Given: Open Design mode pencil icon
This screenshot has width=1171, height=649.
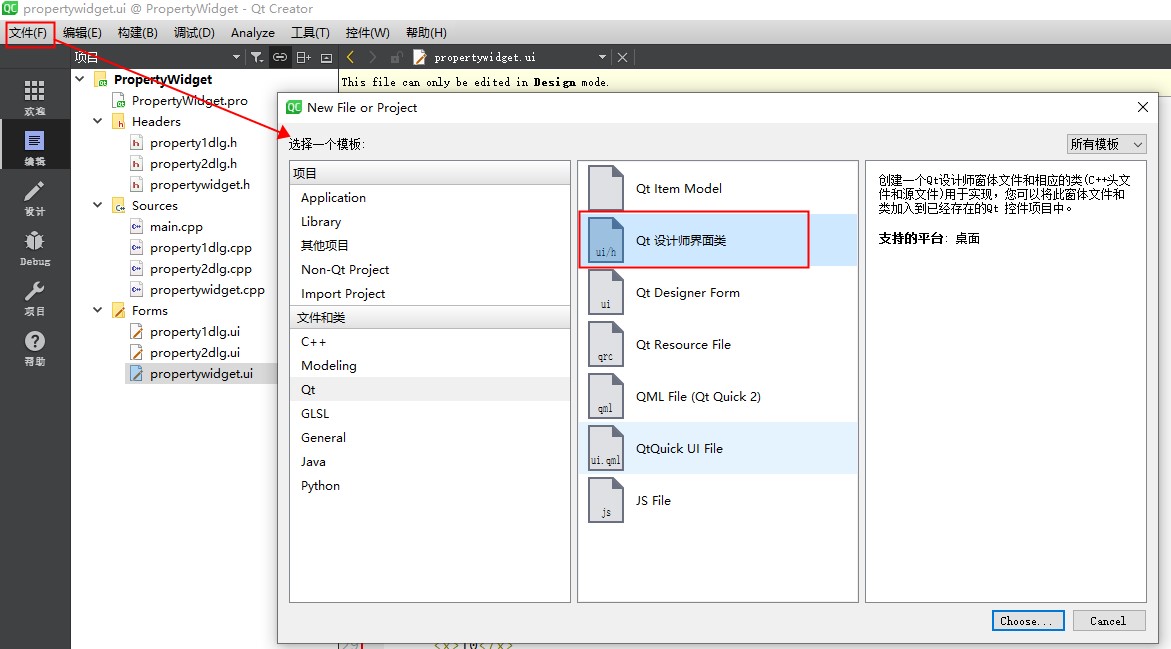Looking at the screenshot, I should (x=34, y=198).
